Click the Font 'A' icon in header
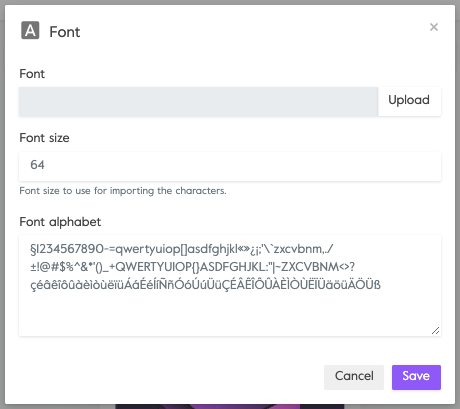This screenshot has height=409, width=460. click(30, 30)
